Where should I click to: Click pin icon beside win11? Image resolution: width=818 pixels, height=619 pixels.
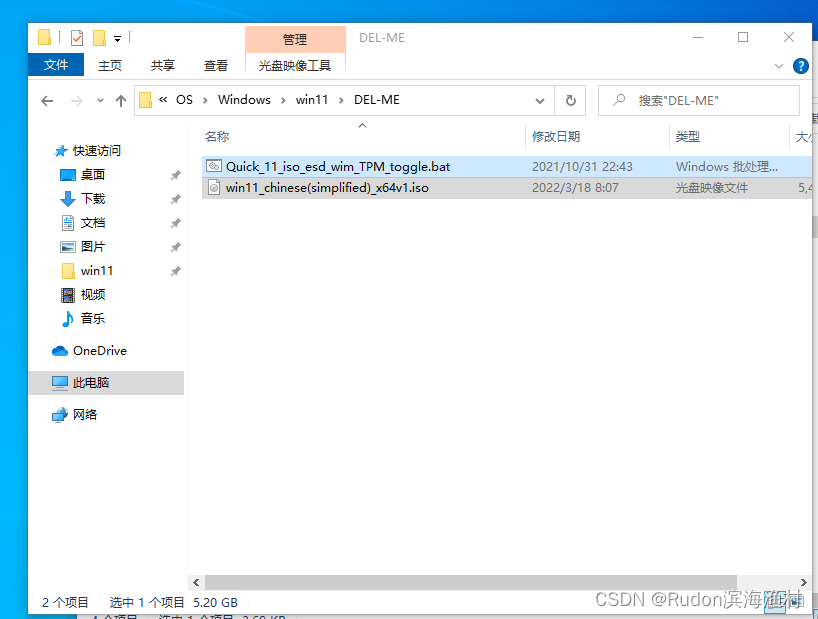click(176, 271)
